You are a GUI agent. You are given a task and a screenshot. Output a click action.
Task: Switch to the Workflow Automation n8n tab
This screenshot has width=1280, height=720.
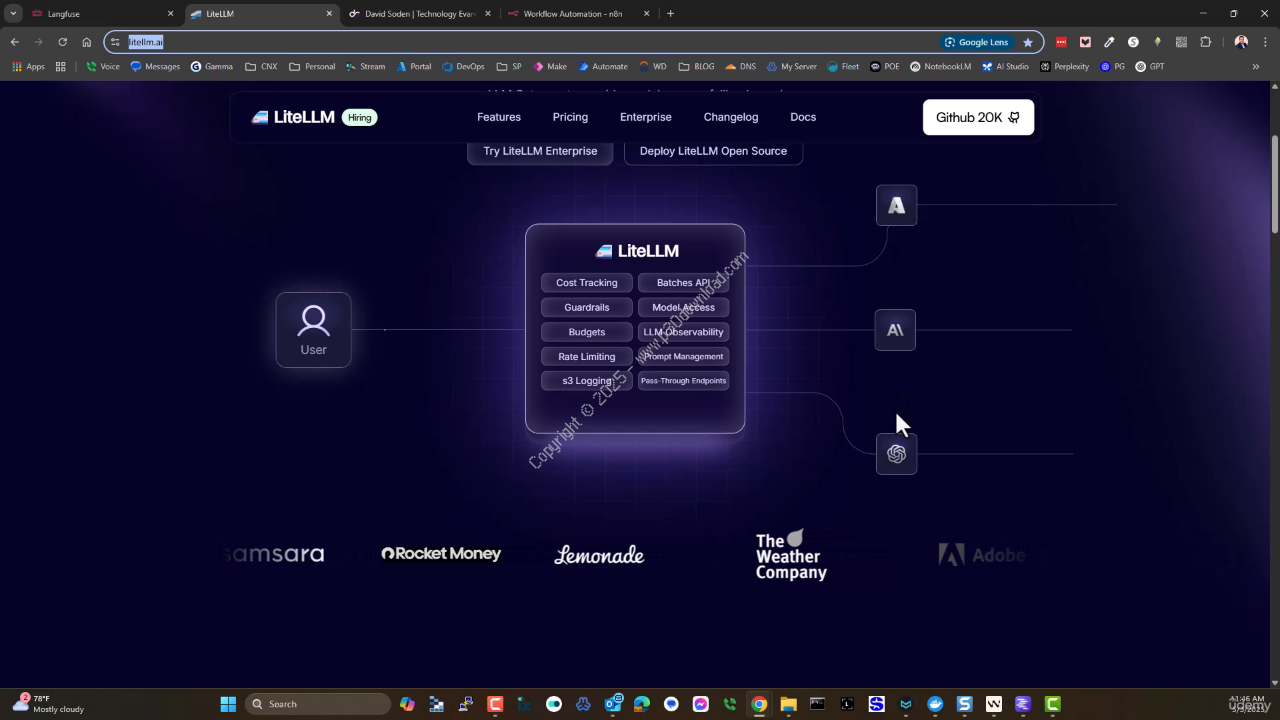[x=579, y=14]
